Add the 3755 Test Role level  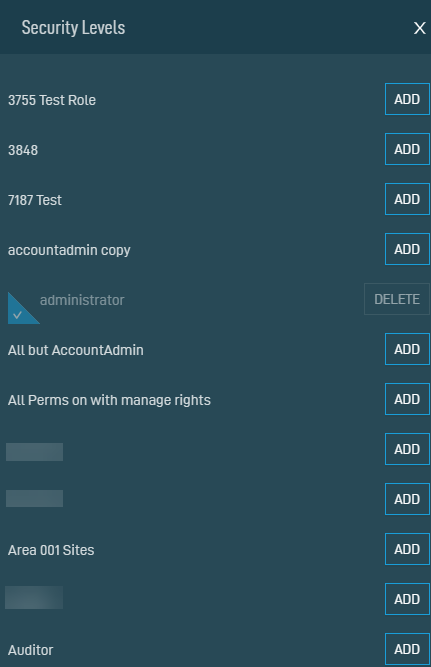(407, 99)
